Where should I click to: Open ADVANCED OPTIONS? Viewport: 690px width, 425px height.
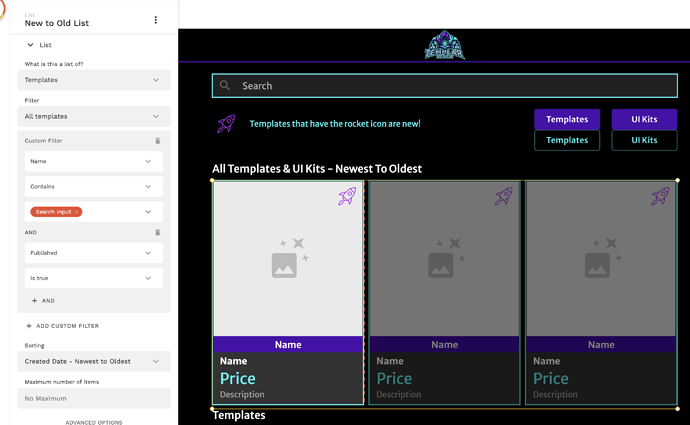94,422
